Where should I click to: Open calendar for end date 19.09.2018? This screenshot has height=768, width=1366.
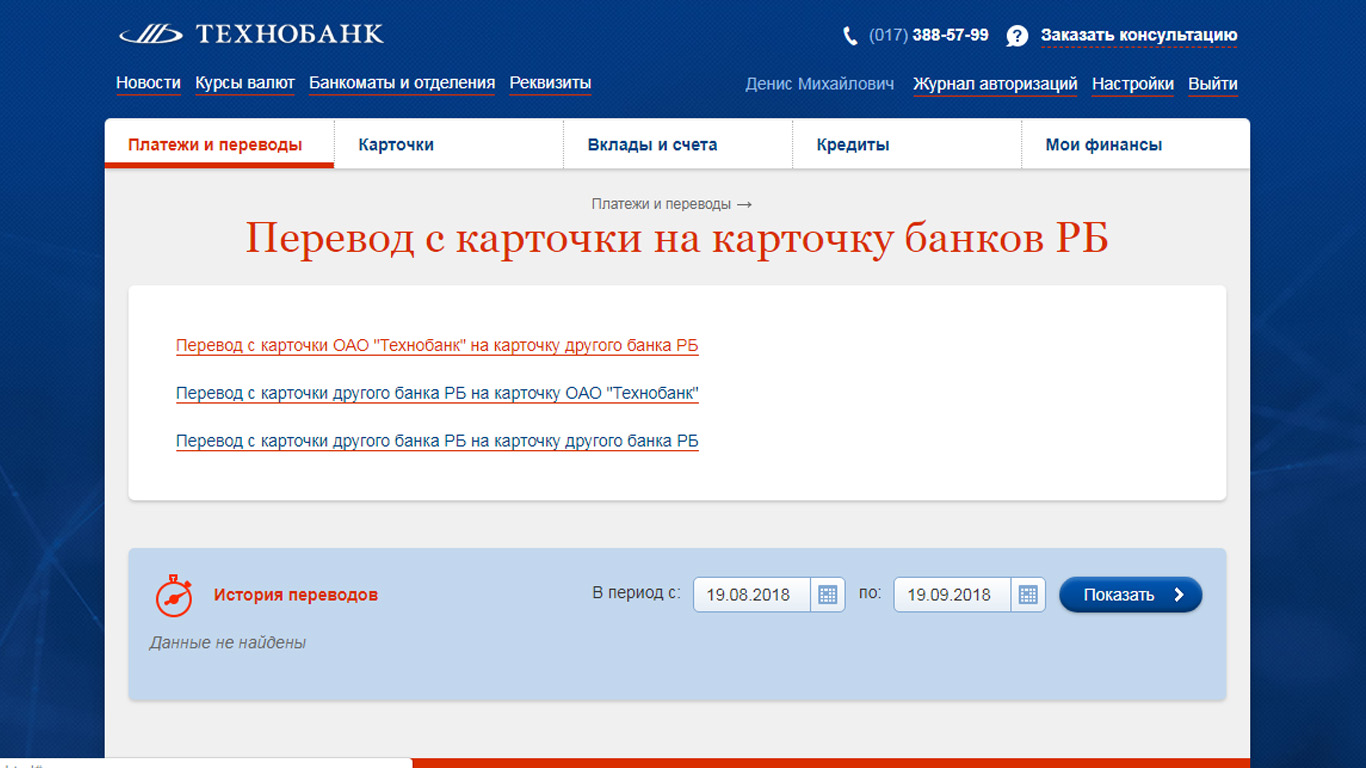coord(1028,595)
